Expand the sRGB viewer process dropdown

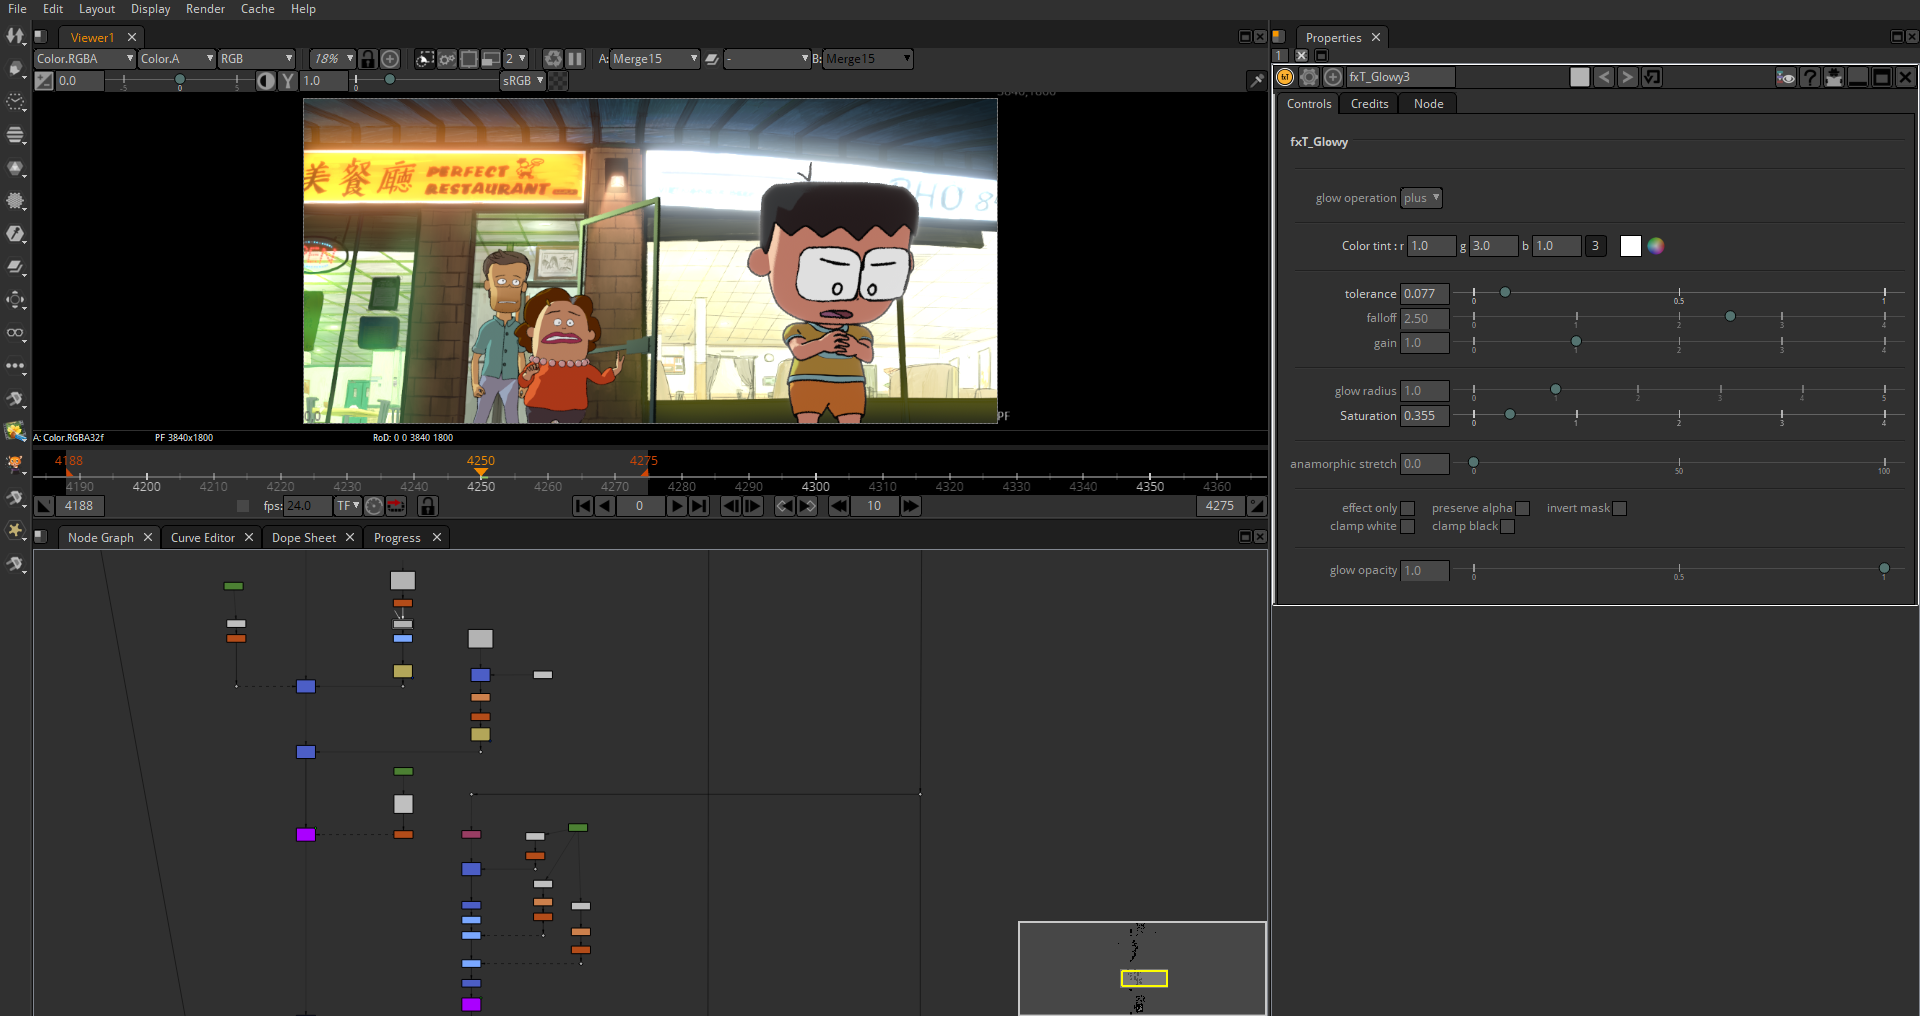click(523, 81)
